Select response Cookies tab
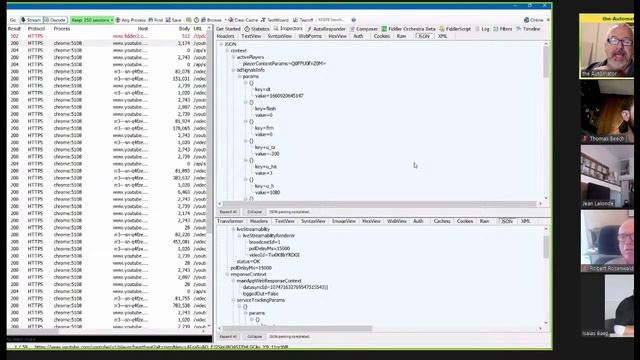Screen dimensions: 640x360 click(x=465, y=221)
